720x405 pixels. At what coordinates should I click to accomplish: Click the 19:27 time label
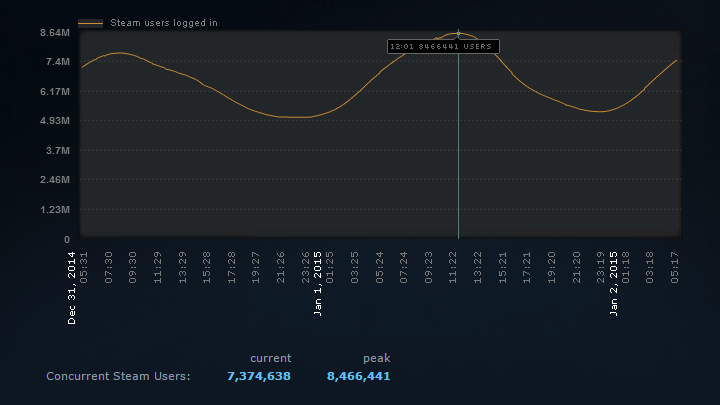coord(256,267)
